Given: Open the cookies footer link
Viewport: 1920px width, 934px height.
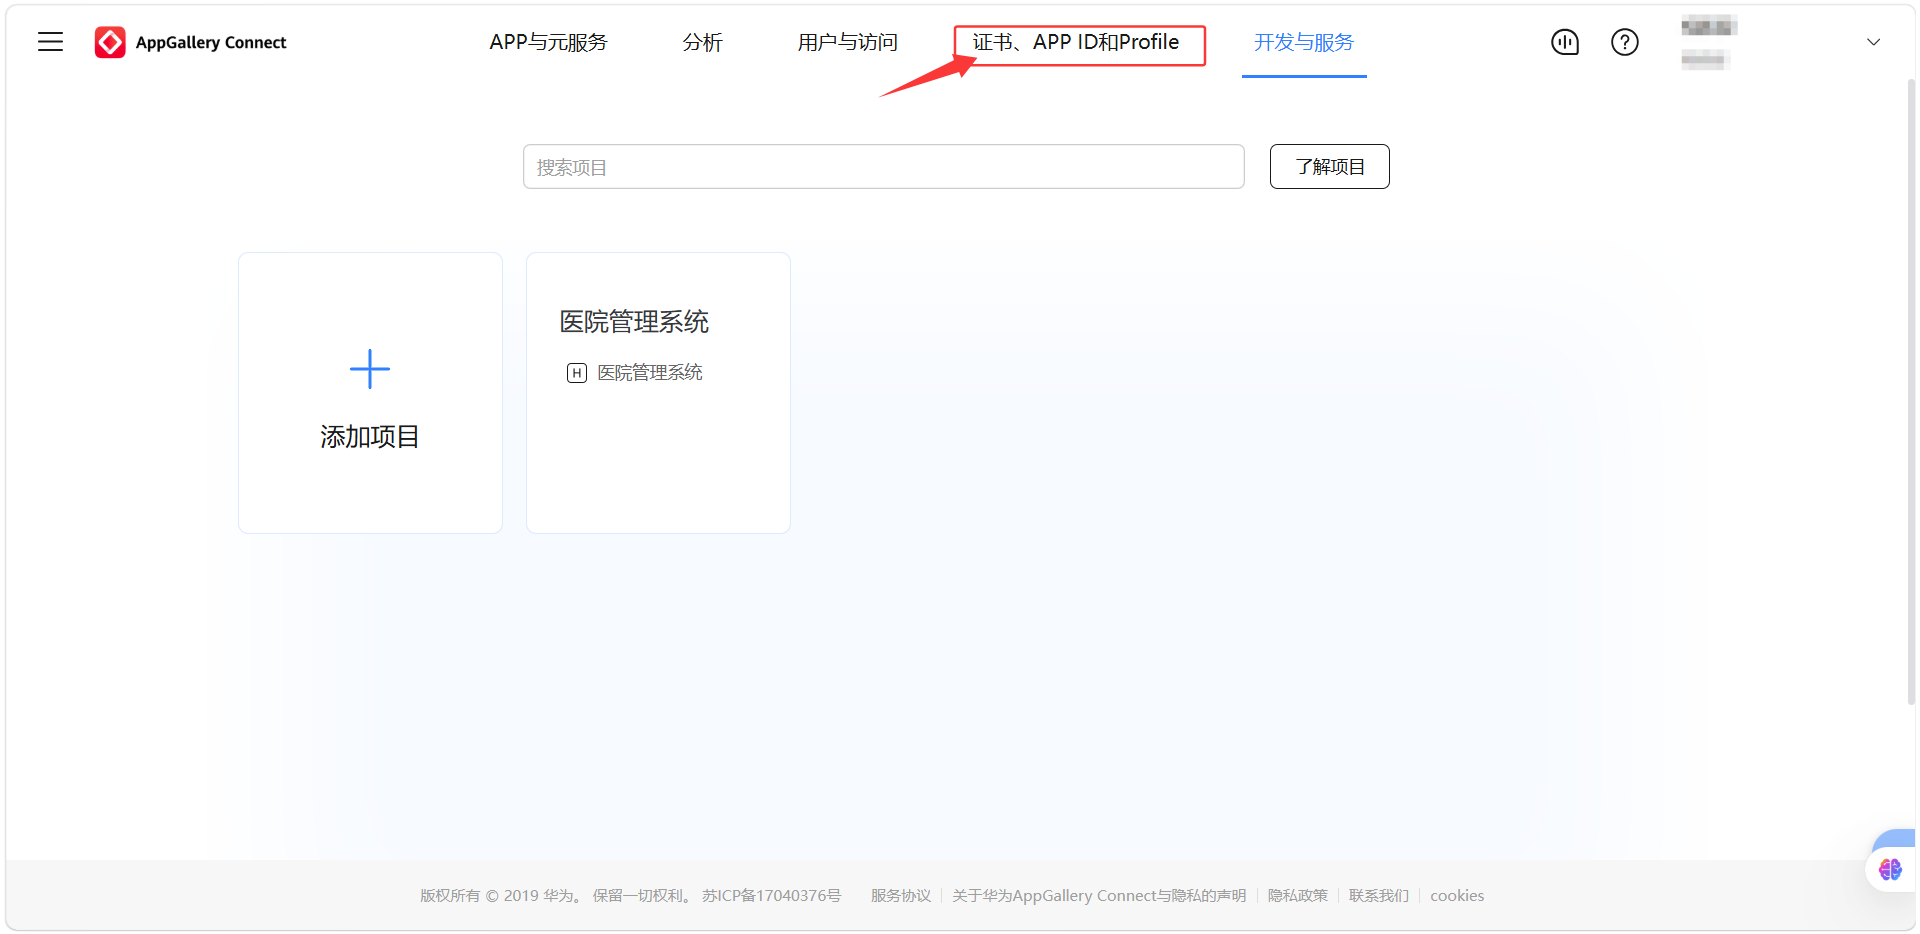Looking at the screenshot, I should pyautogui.click(x=1457, y=896).
